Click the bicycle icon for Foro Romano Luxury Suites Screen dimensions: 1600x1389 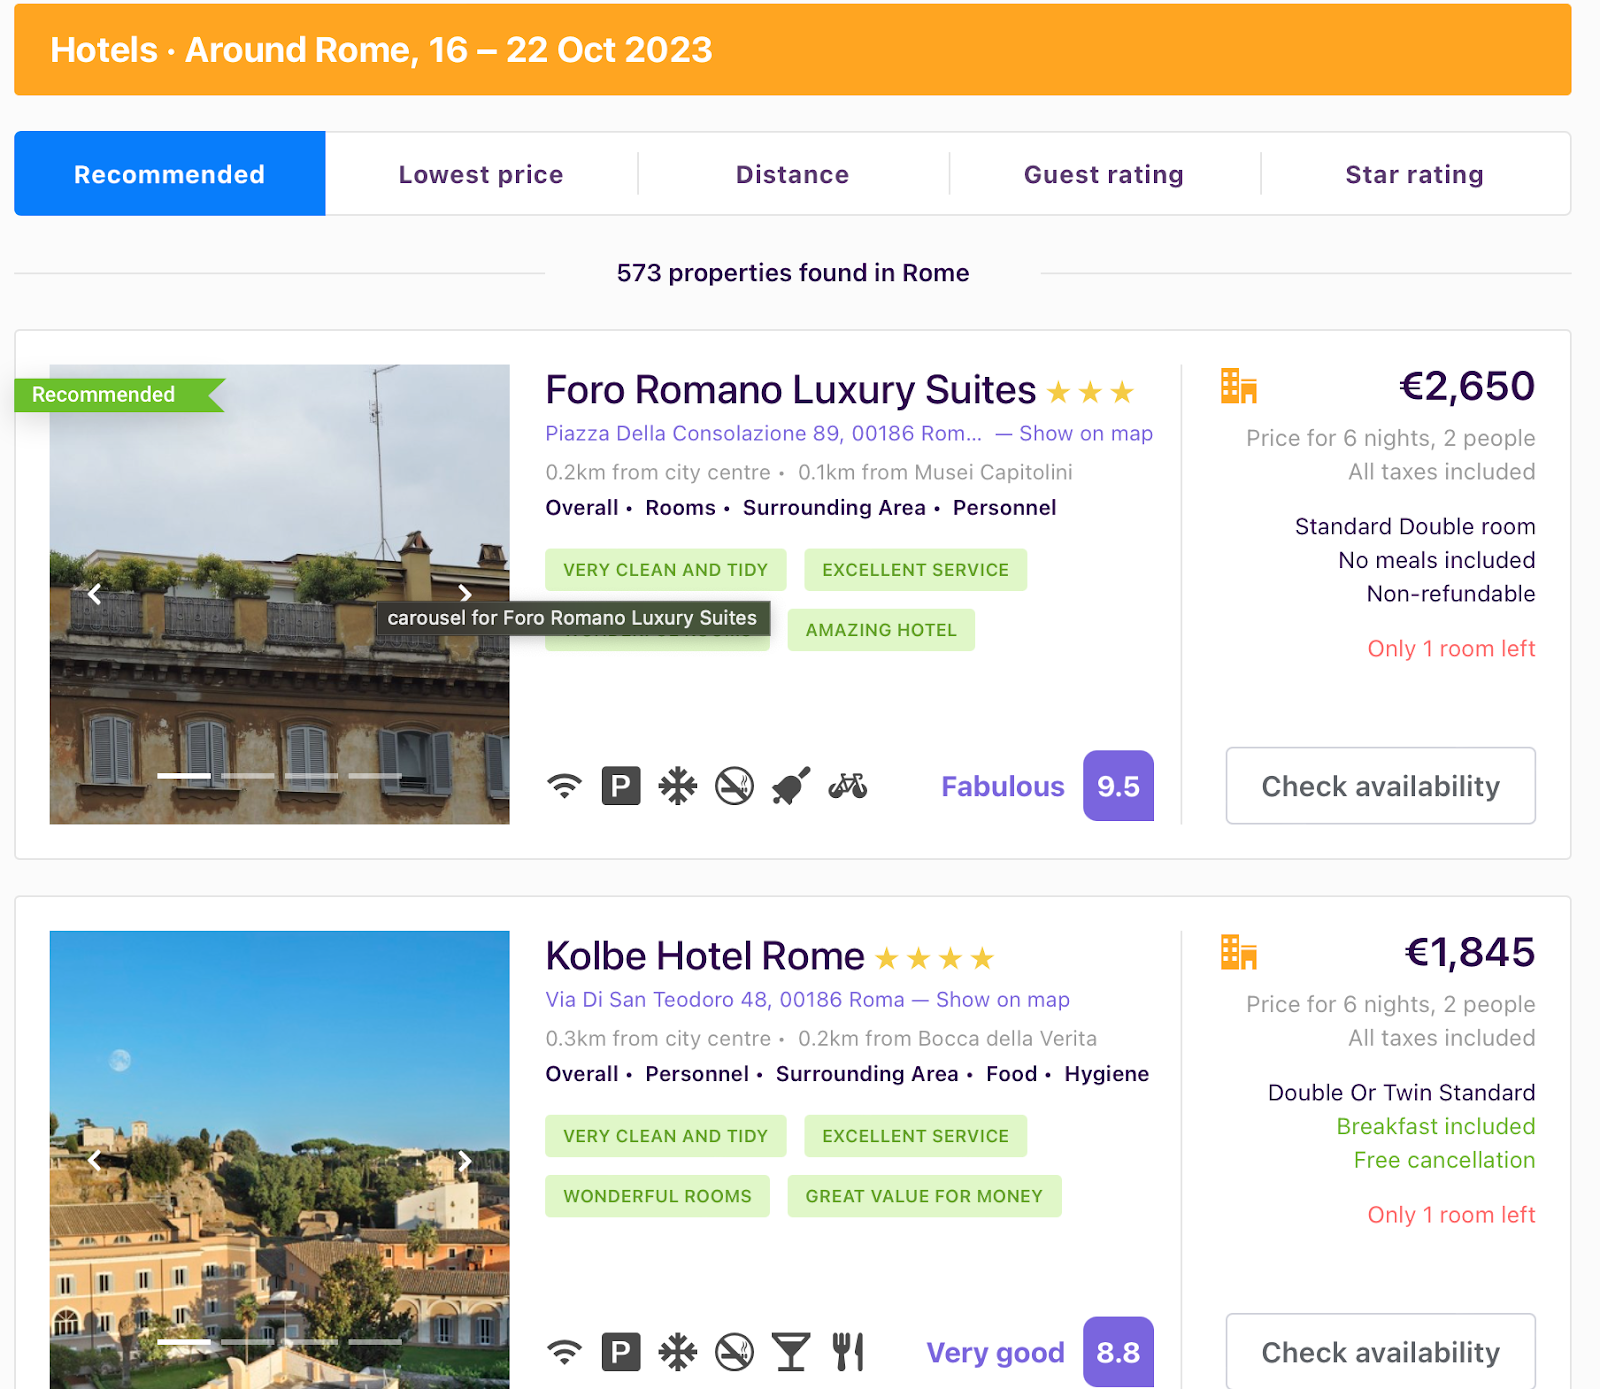coord(847,786)
